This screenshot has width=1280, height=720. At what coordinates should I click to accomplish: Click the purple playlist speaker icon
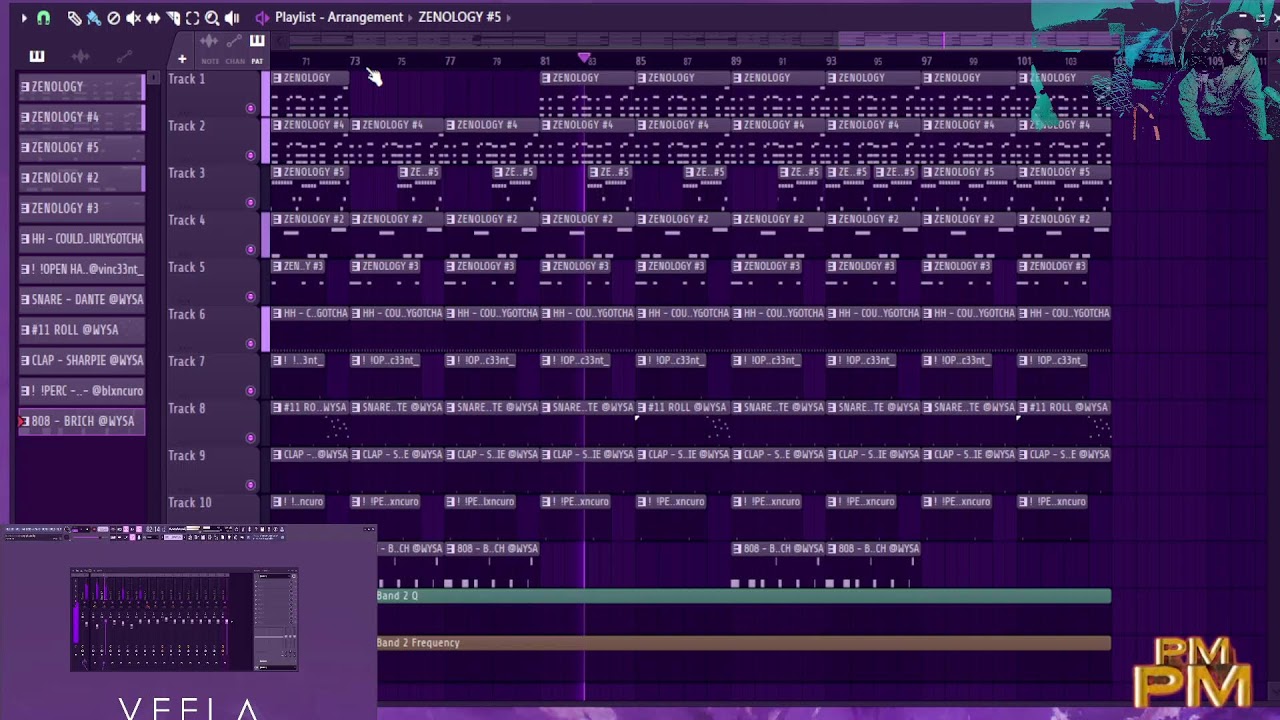tap(262, 17)
